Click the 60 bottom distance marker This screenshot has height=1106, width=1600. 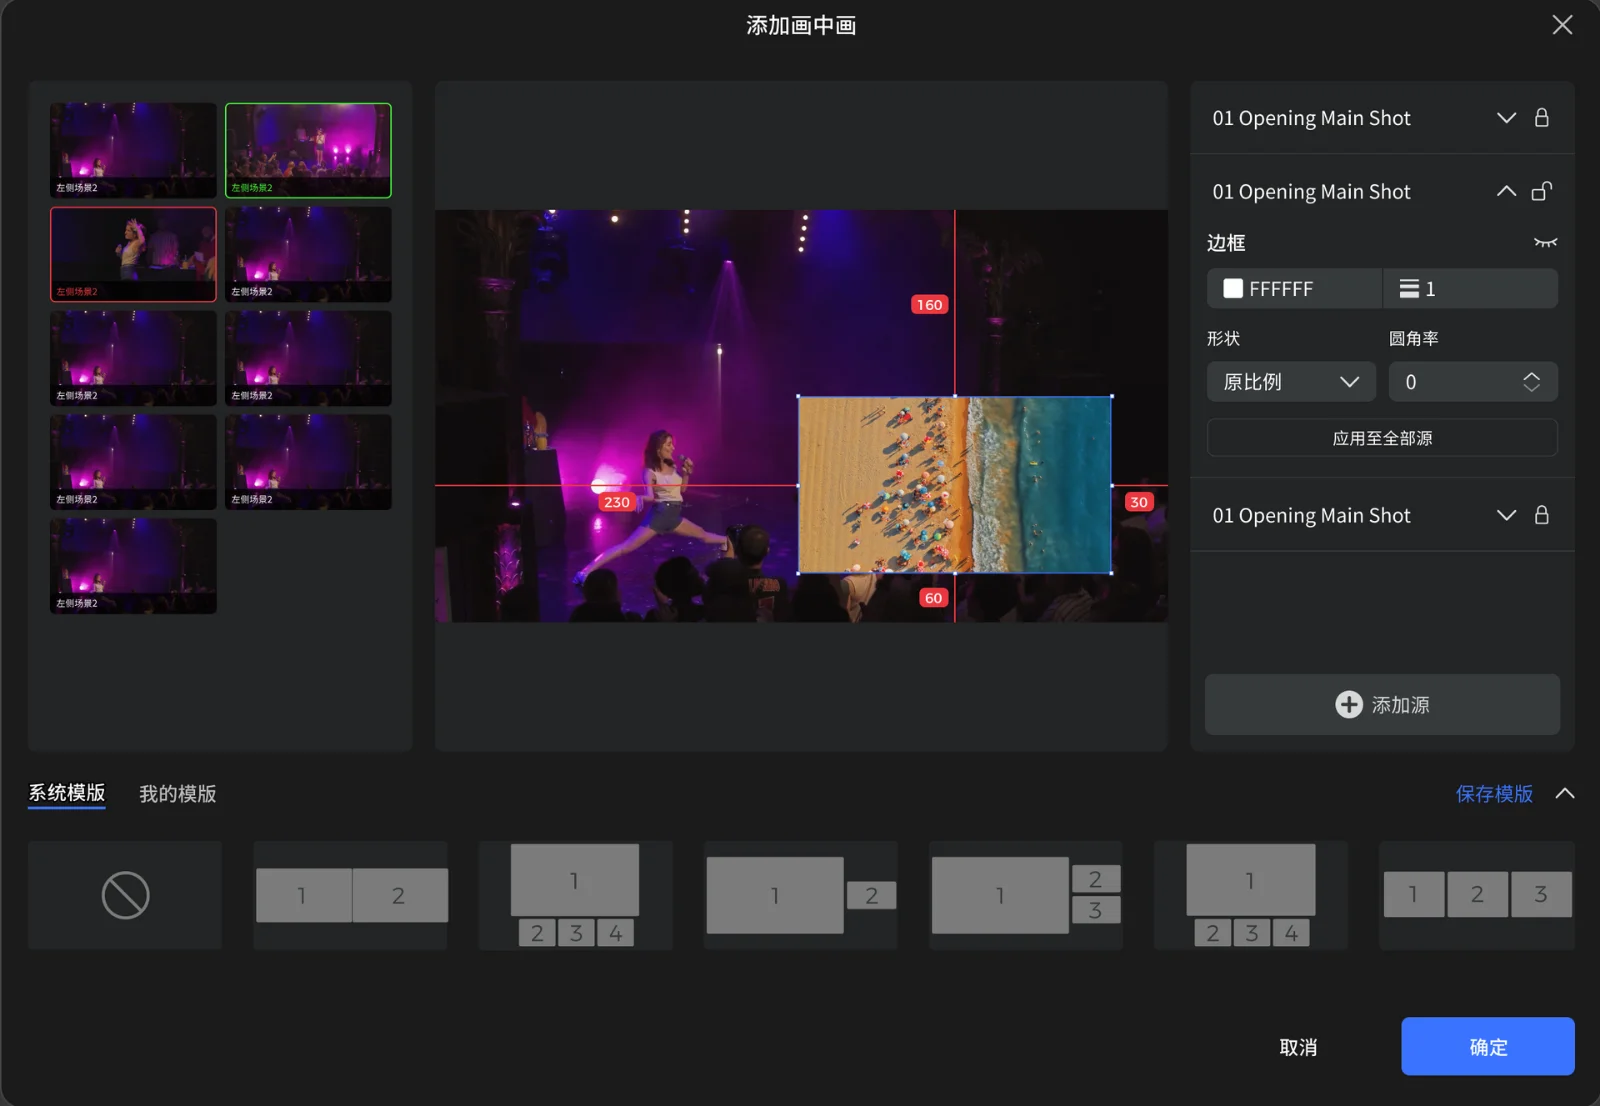[933, 598]
